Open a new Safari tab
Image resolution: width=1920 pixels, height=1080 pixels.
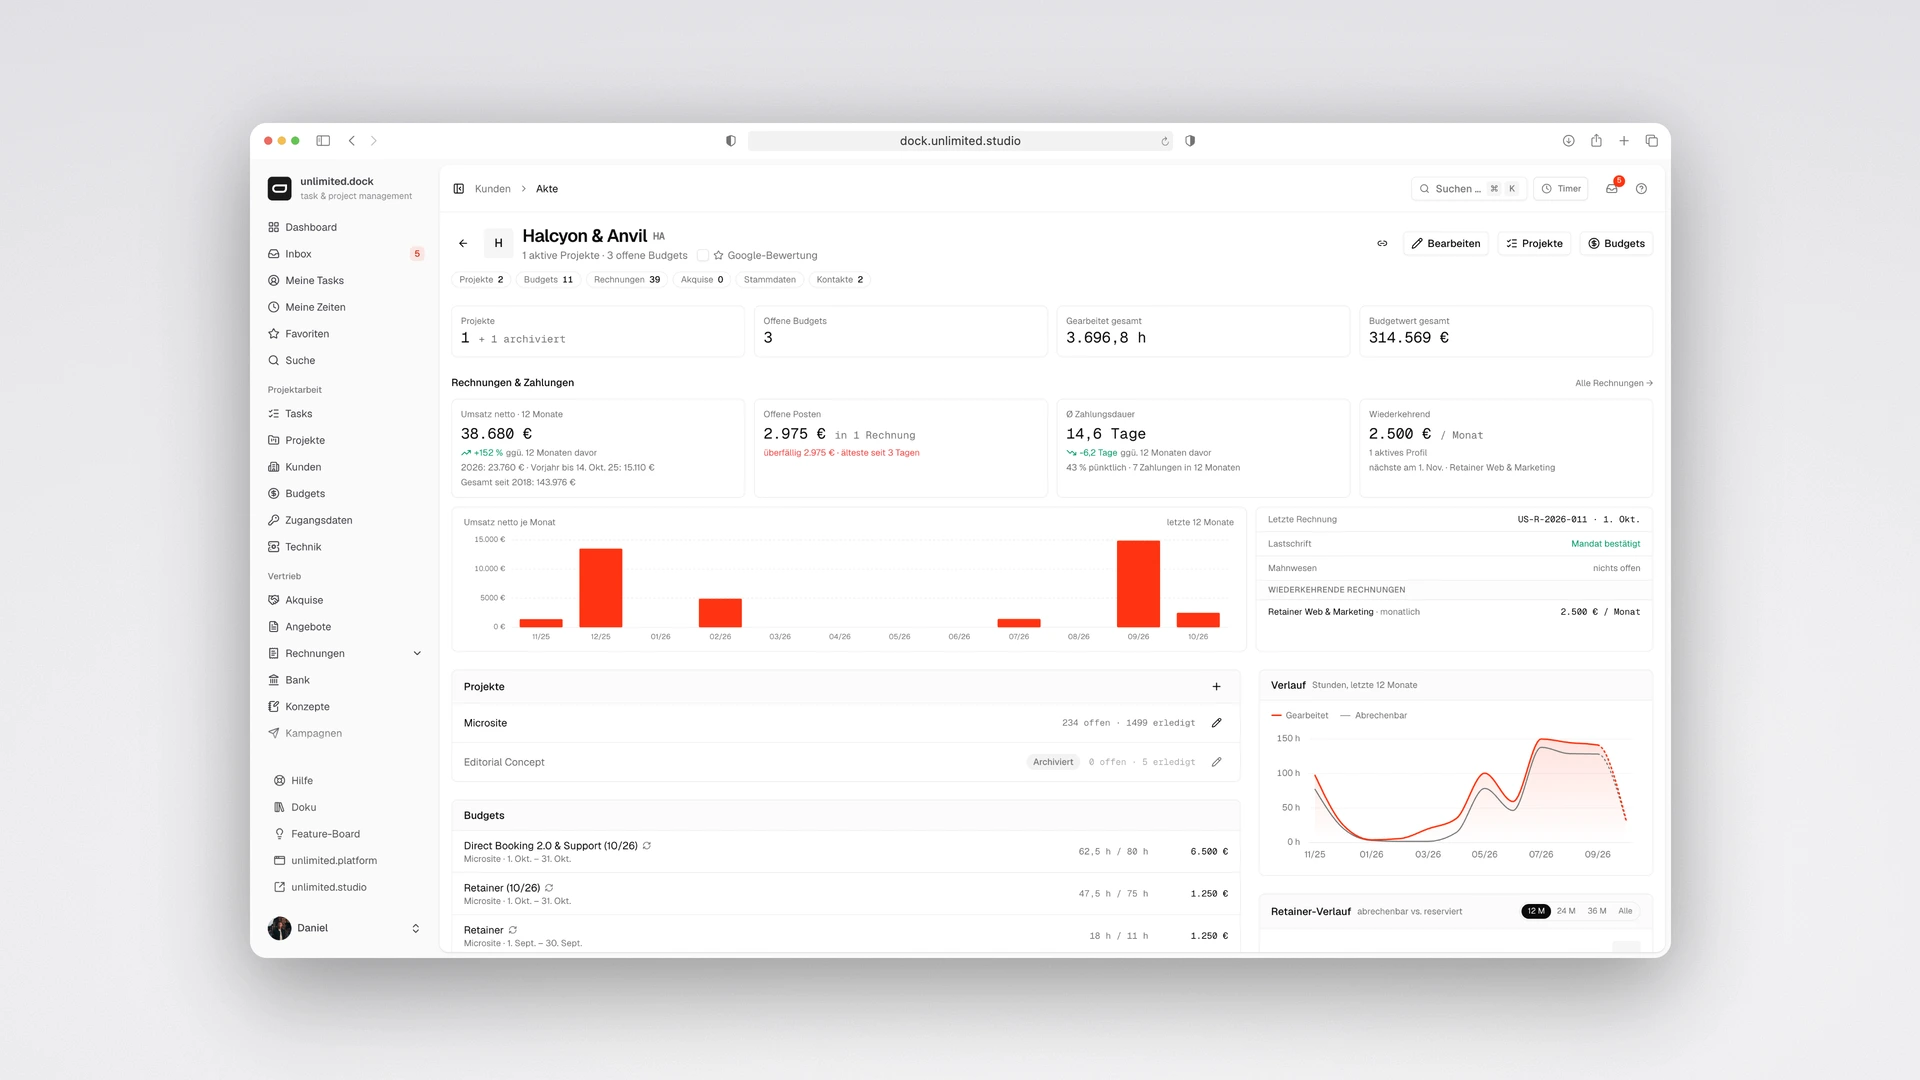tap(1624, 141)
